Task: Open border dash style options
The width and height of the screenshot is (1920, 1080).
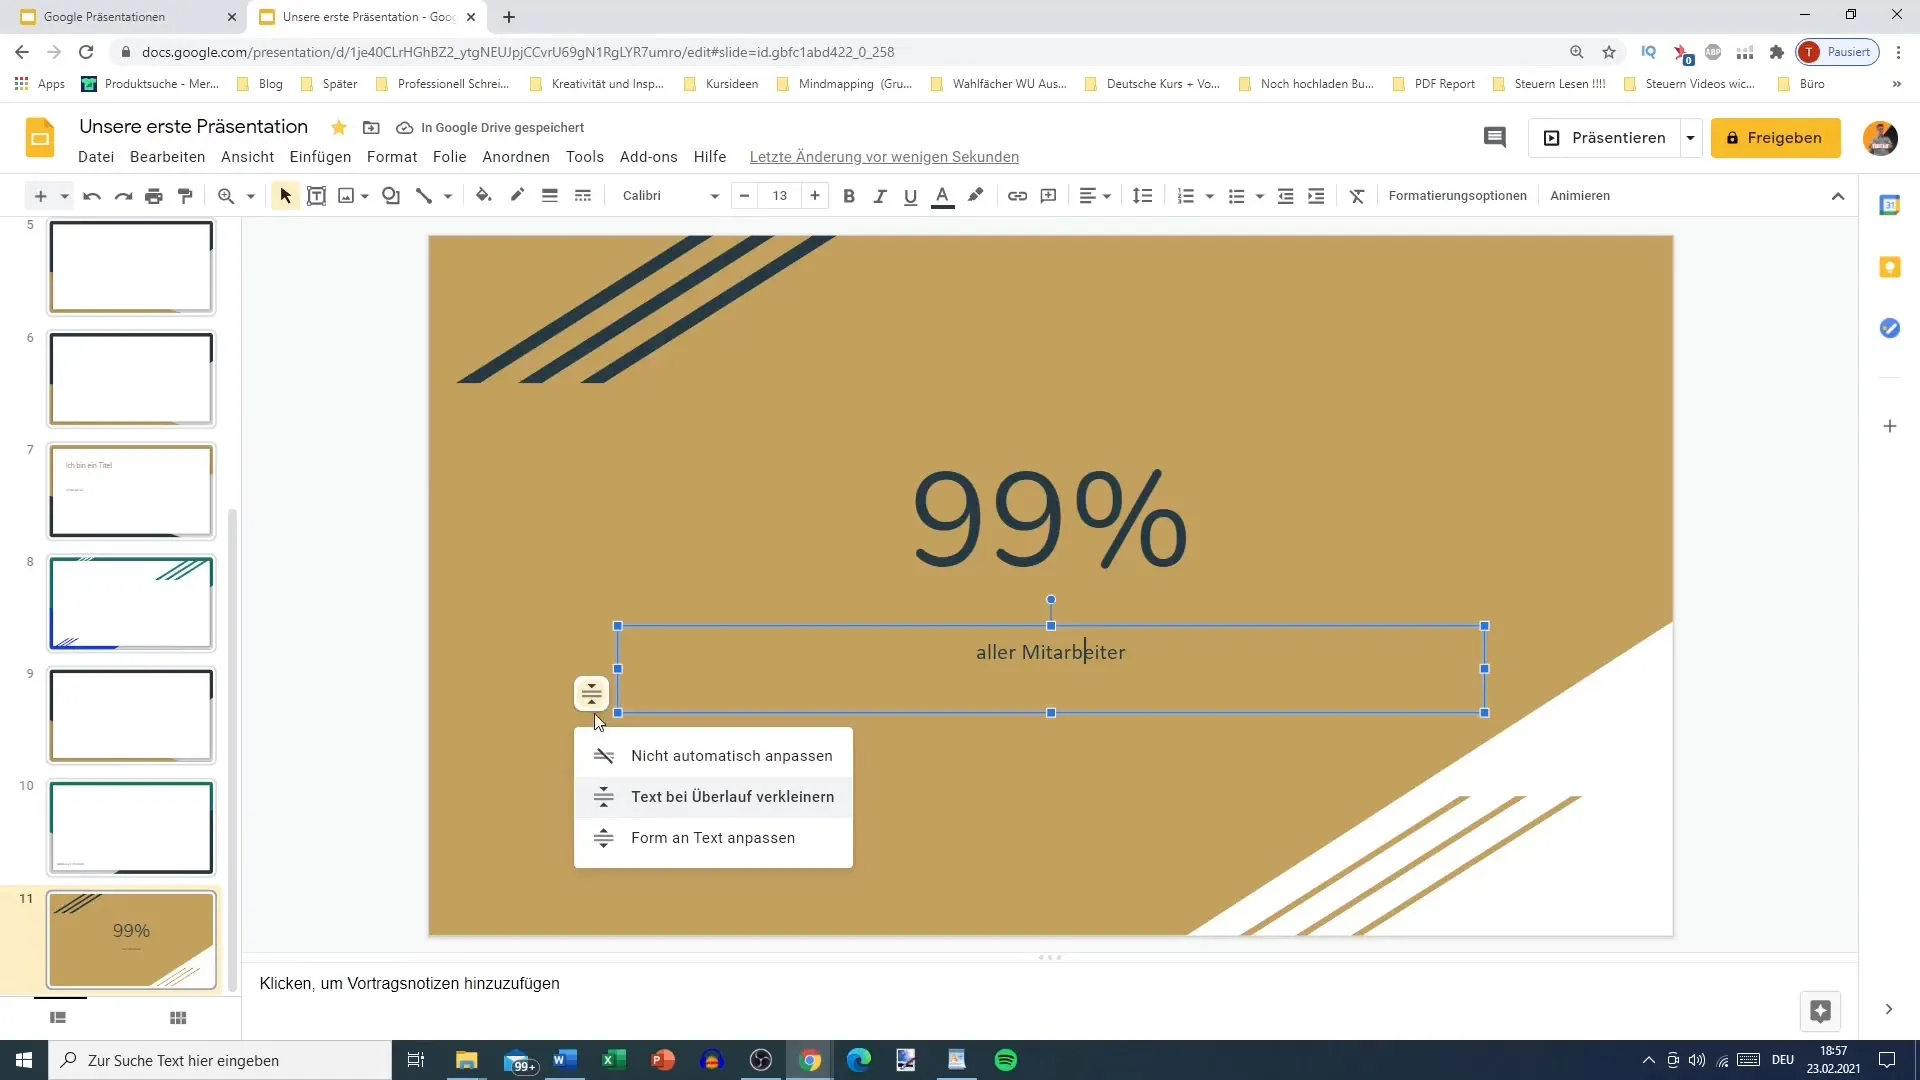Action: coord(583,196)
